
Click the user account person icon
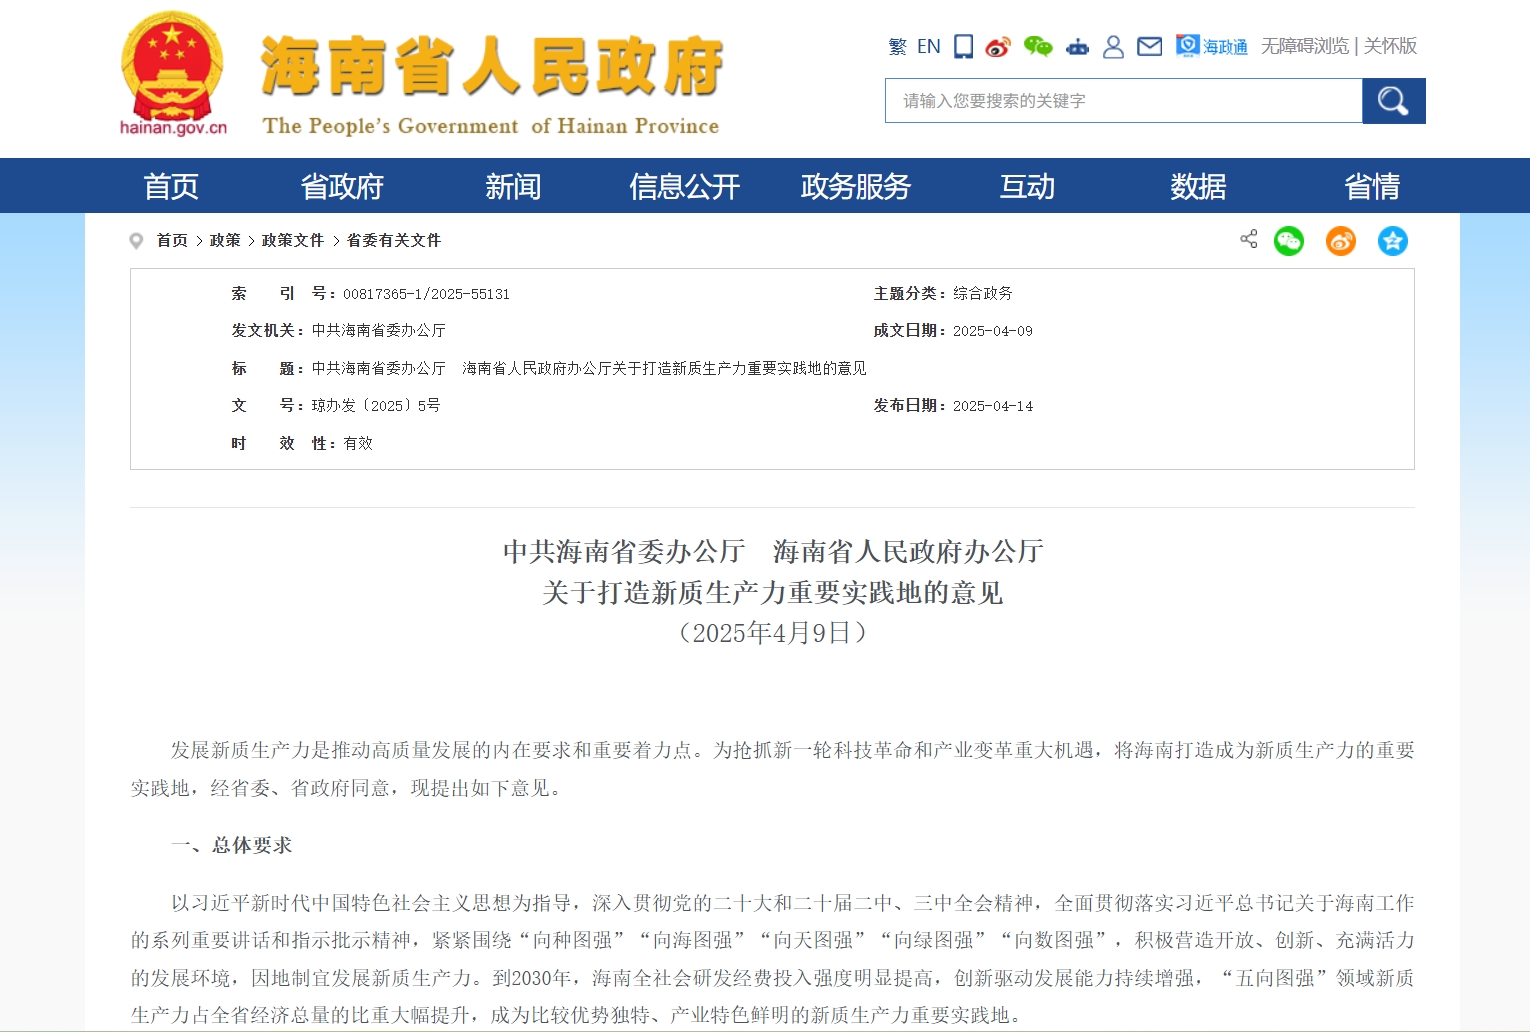click(1113, 47)
